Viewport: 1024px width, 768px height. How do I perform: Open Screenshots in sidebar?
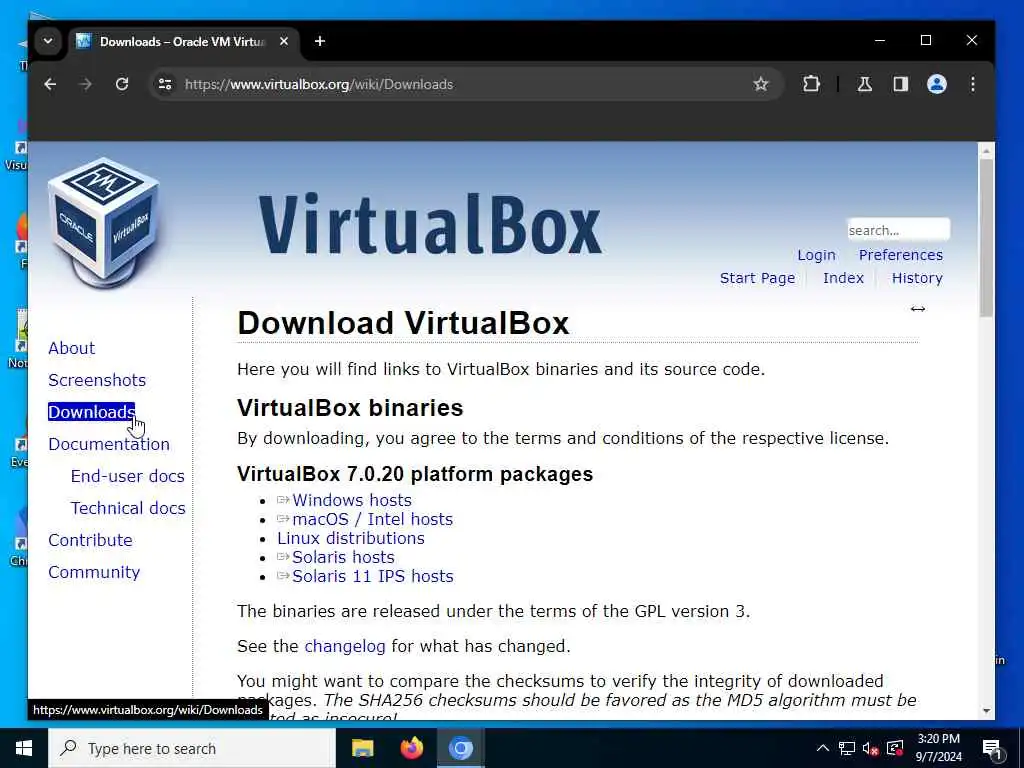[97, 380]
